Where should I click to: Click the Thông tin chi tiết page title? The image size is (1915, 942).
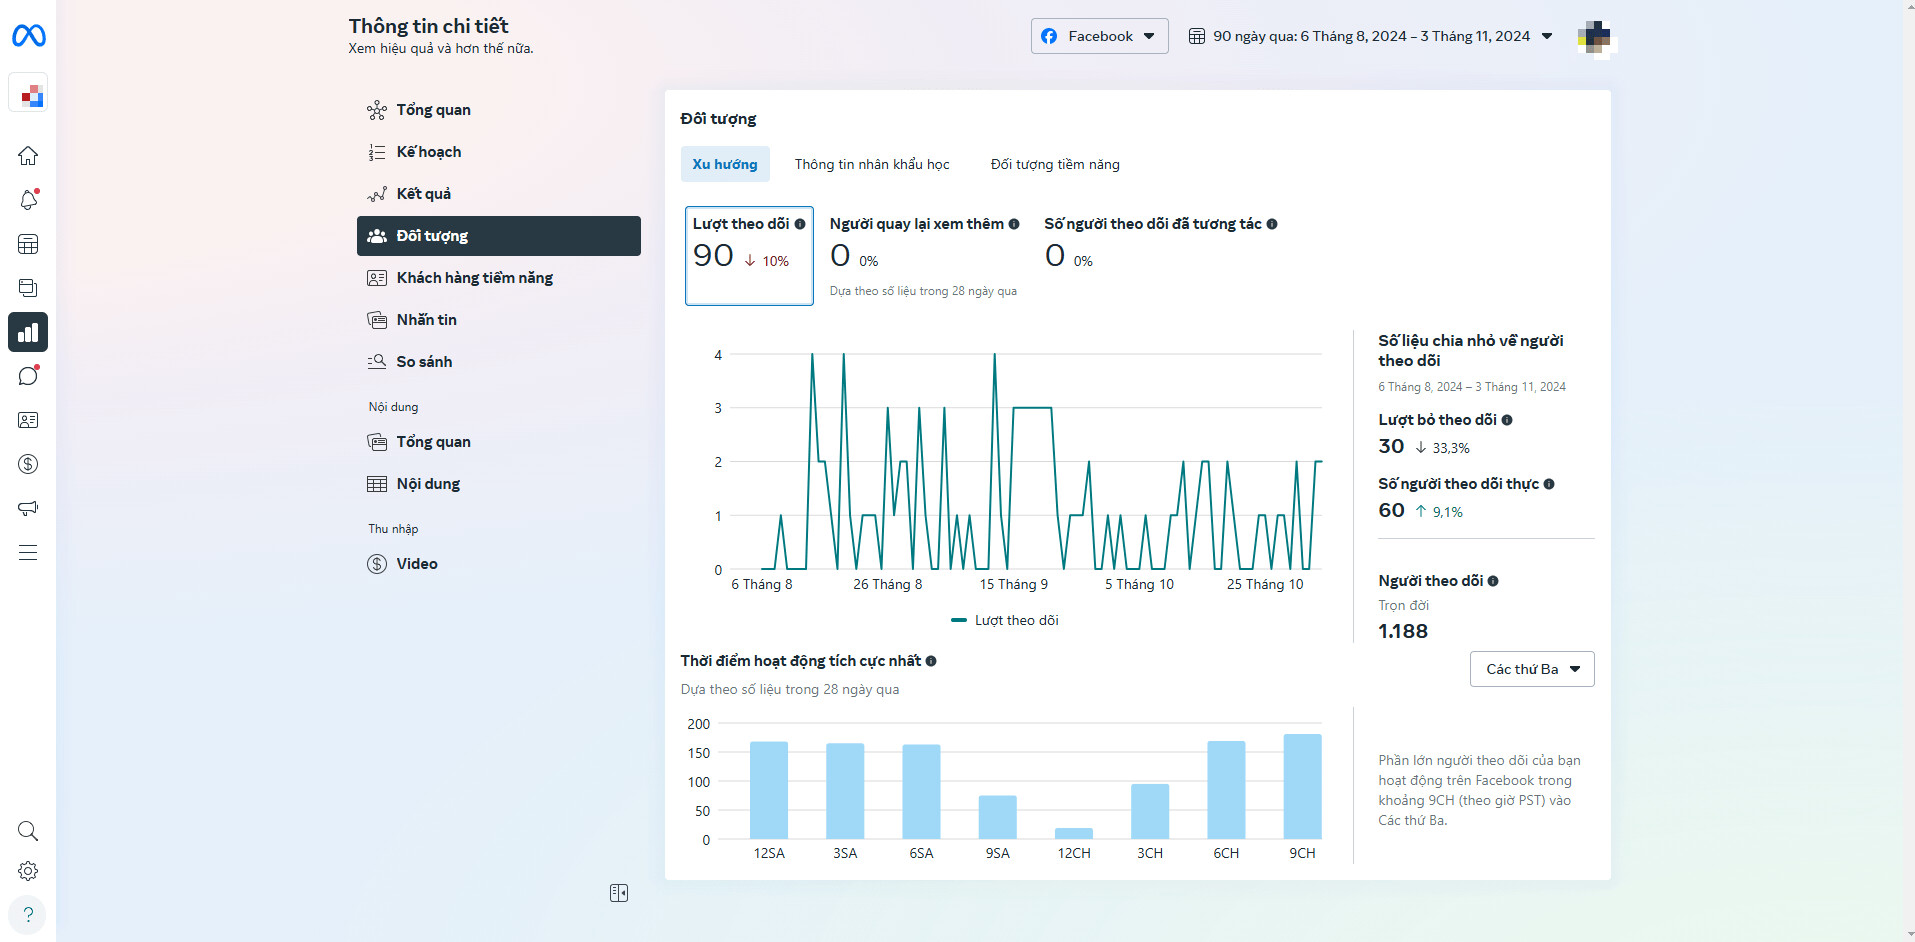[428, 26]
